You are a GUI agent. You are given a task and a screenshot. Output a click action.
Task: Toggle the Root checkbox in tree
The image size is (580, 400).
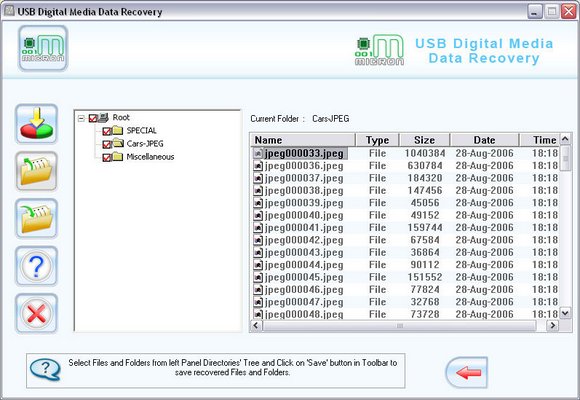tap(93, 118)
